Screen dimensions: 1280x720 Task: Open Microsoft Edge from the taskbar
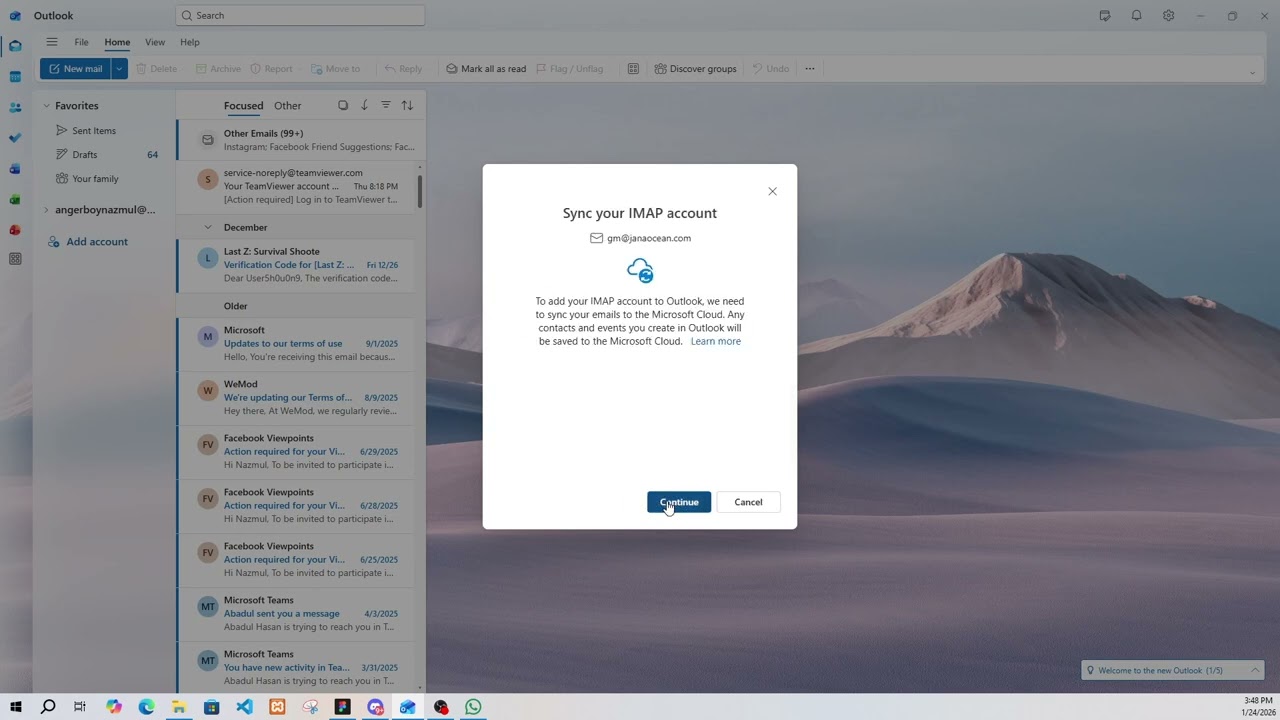point(146,707)
